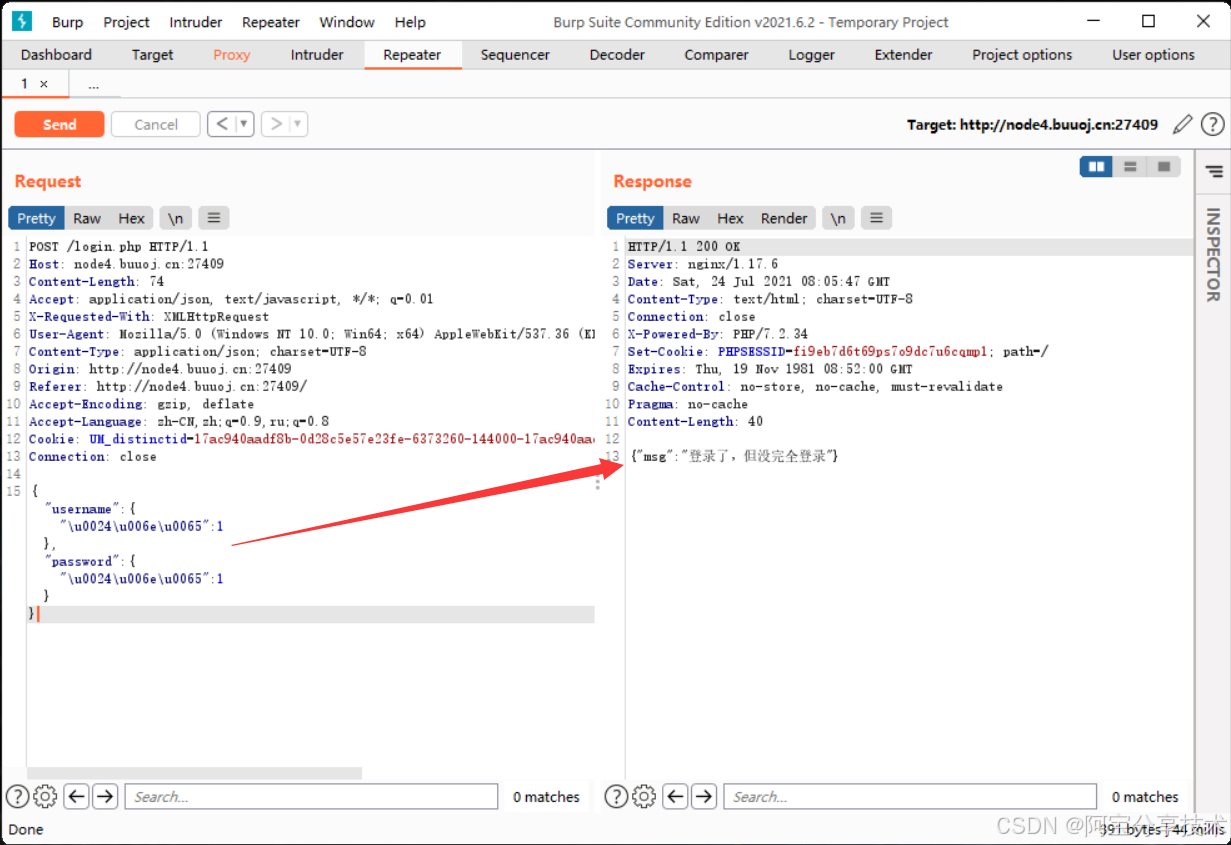The image size is (1231, 845).
Task: Click the HTTP/1.1 200 OK line
Action: (684, 247)
